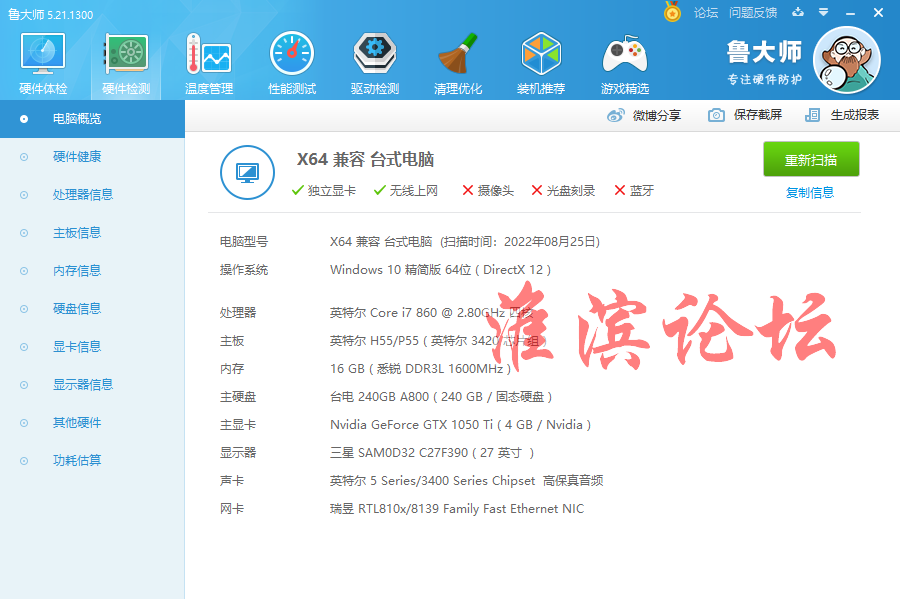Open 清理优化 cleanup broom tool
900x599 pixels.
[x=457, y=63]
